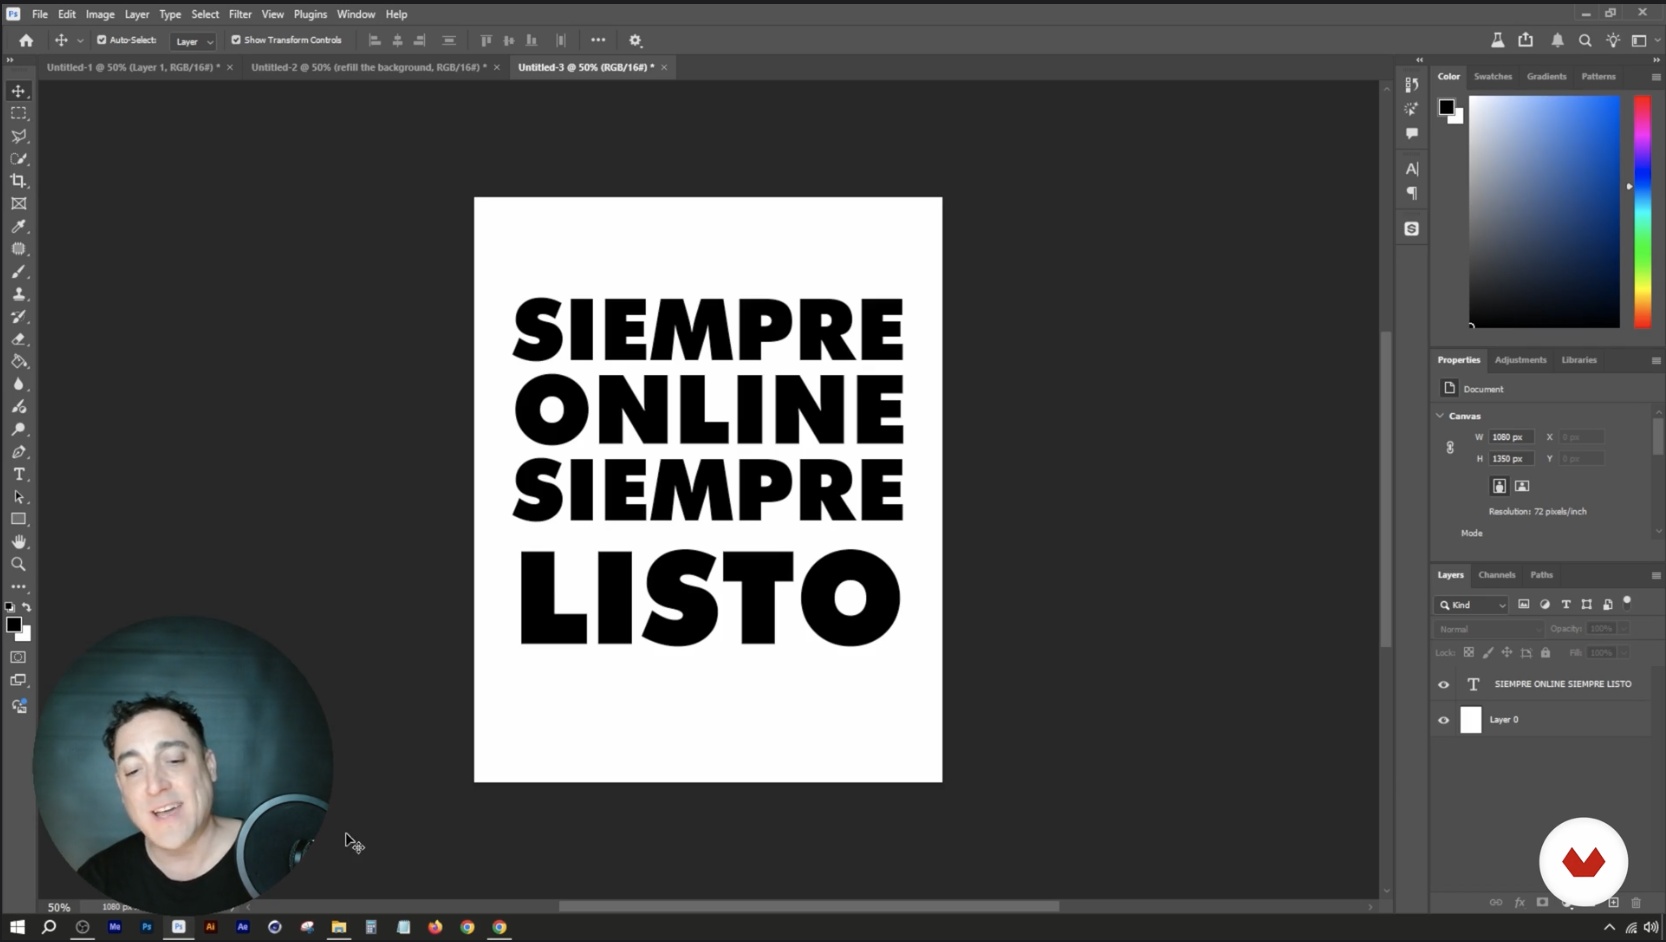
Task: Open the Image menu
Action: tap(100, 14)
